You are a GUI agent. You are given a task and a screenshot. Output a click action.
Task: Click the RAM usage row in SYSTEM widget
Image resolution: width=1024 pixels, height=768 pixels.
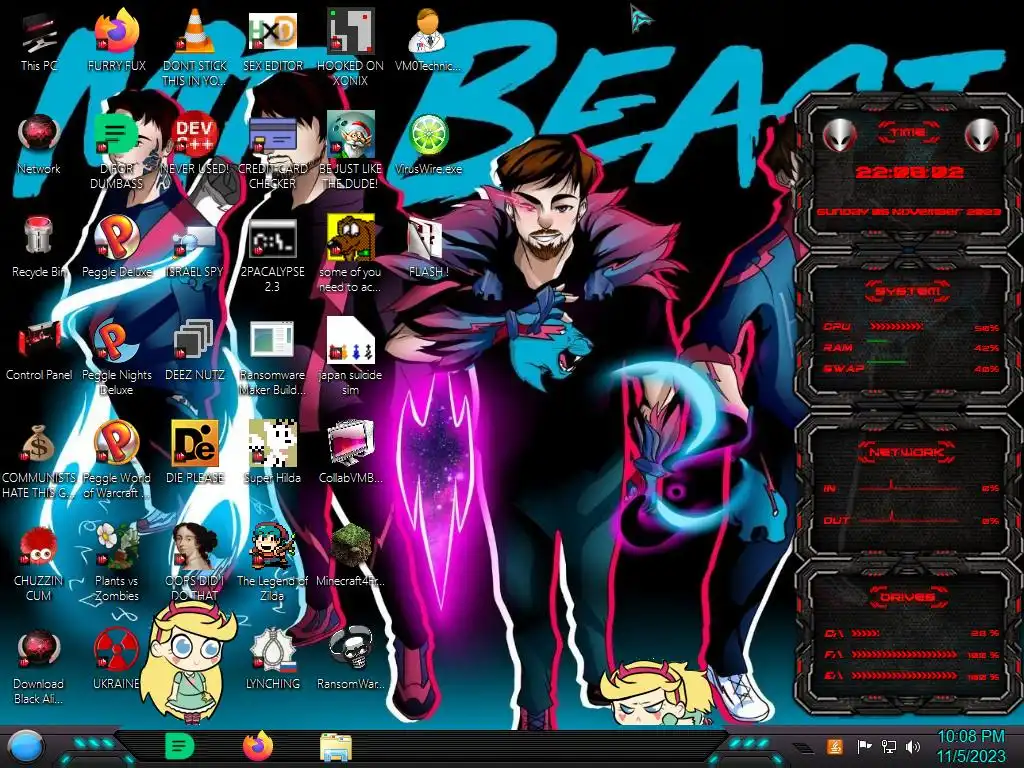pos(911,347)
